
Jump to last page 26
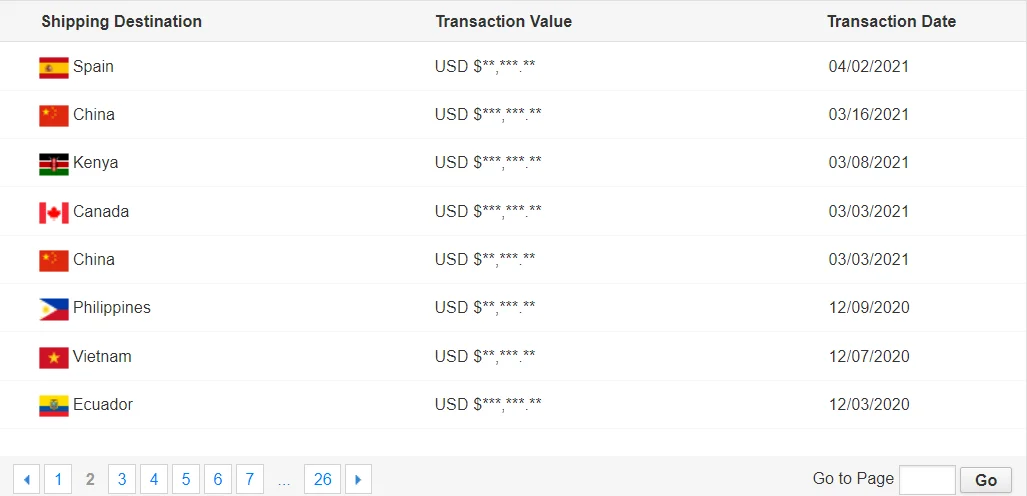click(x=322, y=480)
